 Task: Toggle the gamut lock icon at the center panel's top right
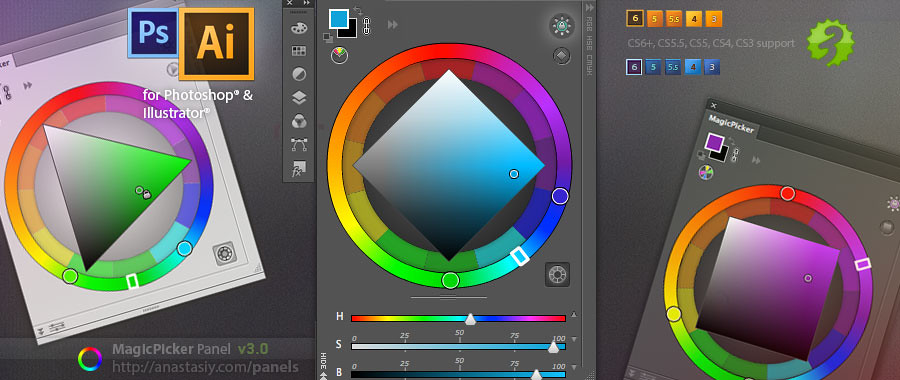(562, 25)
